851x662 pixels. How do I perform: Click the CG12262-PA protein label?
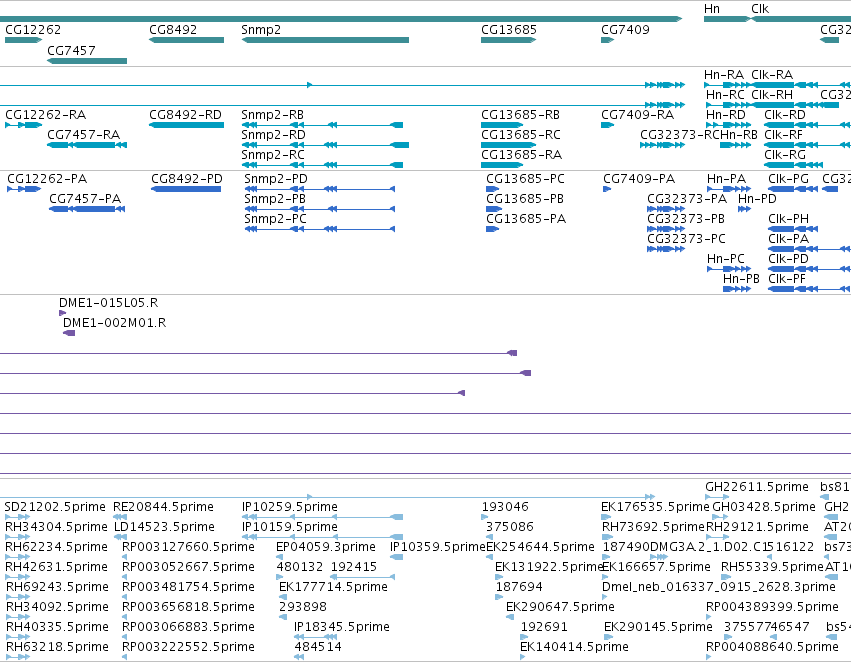point(47,179)
